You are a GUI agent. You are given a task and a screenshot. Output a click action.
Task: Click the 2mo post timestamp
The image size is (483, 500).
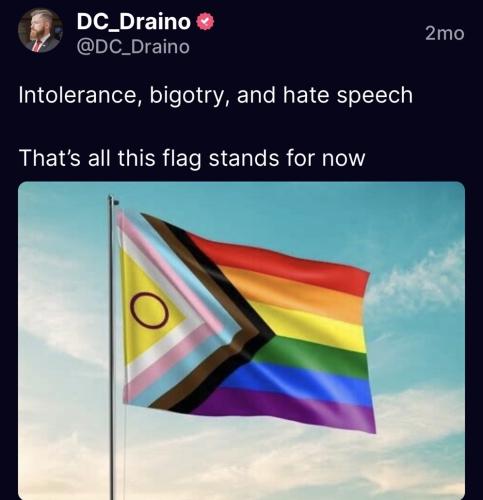click(x=445, y=33)
